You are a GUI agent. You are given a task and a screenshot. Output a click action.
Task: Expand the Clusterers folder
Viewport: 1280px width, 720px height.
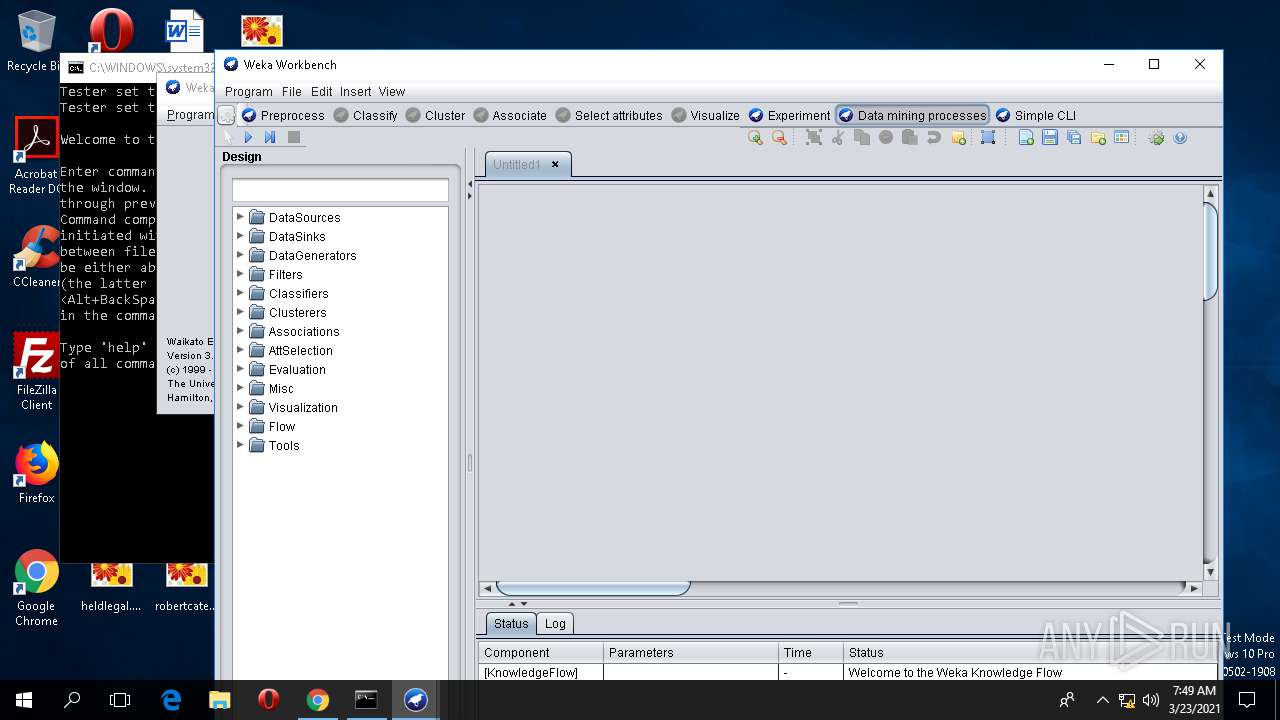coord(240,312)
